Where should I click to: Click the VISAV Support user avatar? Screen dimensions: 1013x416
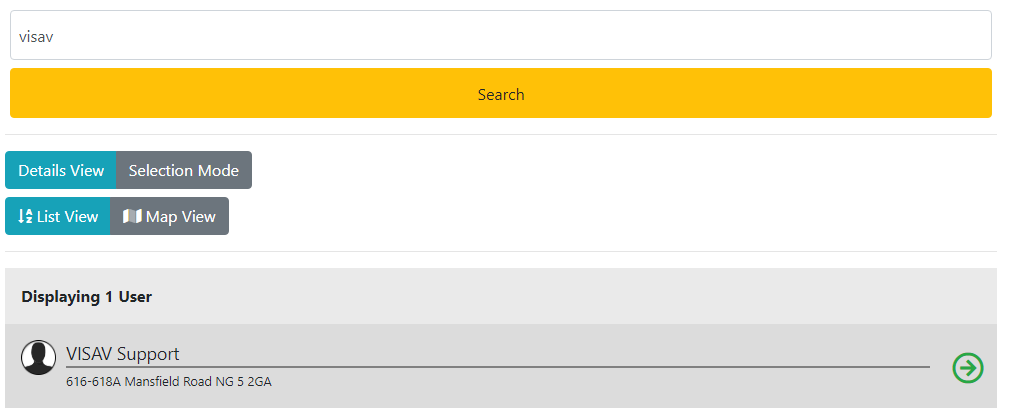[x=38, y=358]
